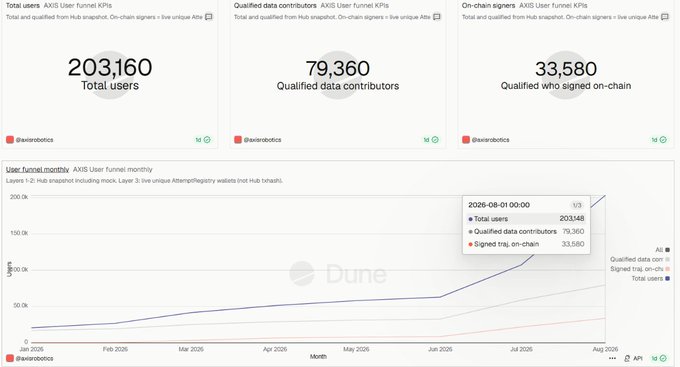Open the API option for the chart
The width and height of the screenshot is (680, 367).
[x=633, y=358]
